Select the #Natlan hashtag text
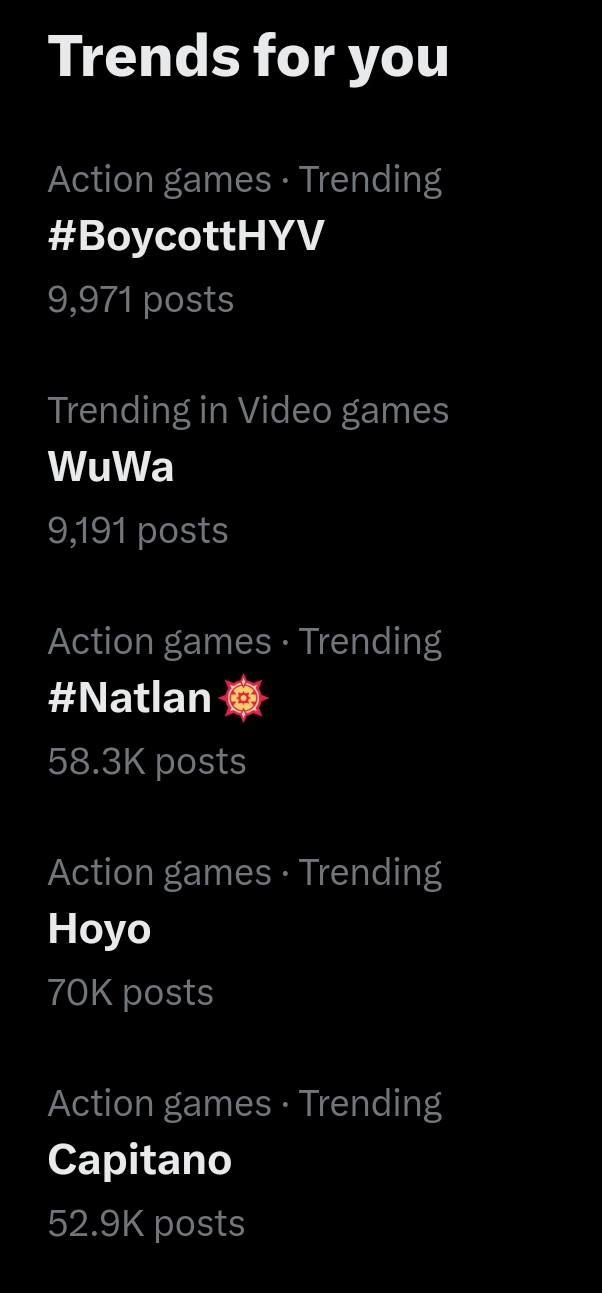 tap(130, 698)
